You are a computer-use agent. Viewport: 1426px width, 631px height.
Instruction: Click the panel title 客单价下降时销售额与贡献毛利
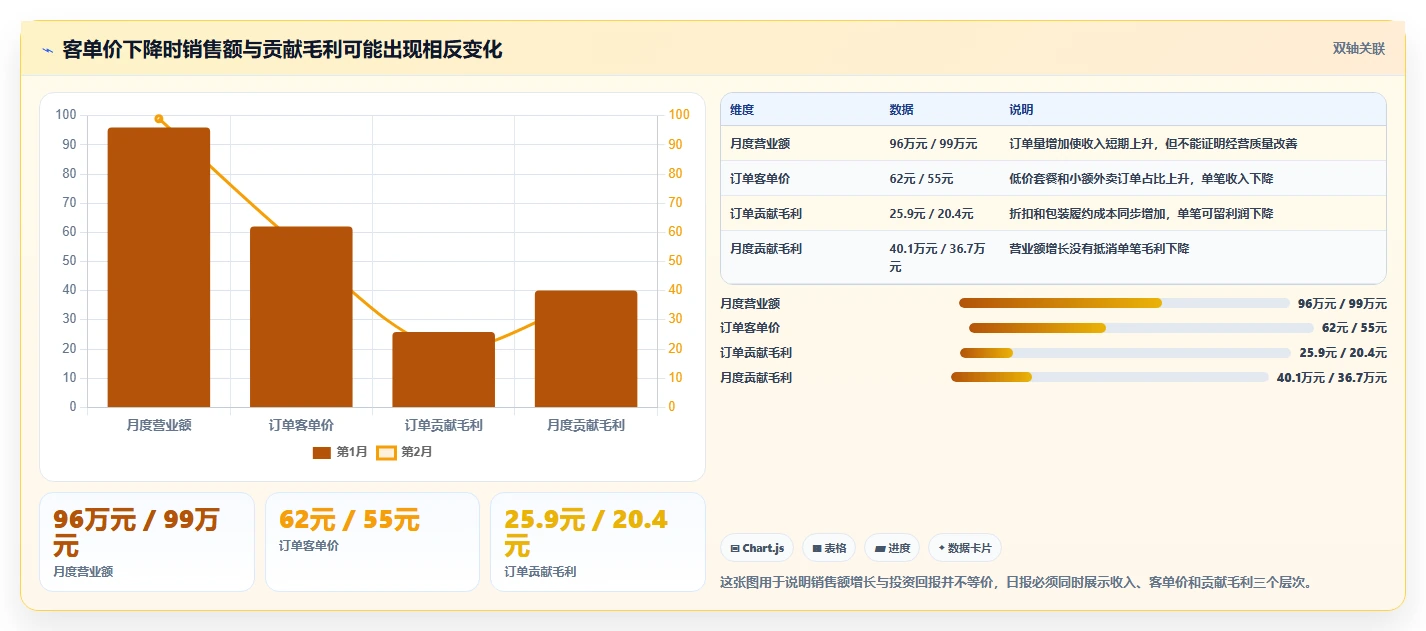click(x=282, y=50)
